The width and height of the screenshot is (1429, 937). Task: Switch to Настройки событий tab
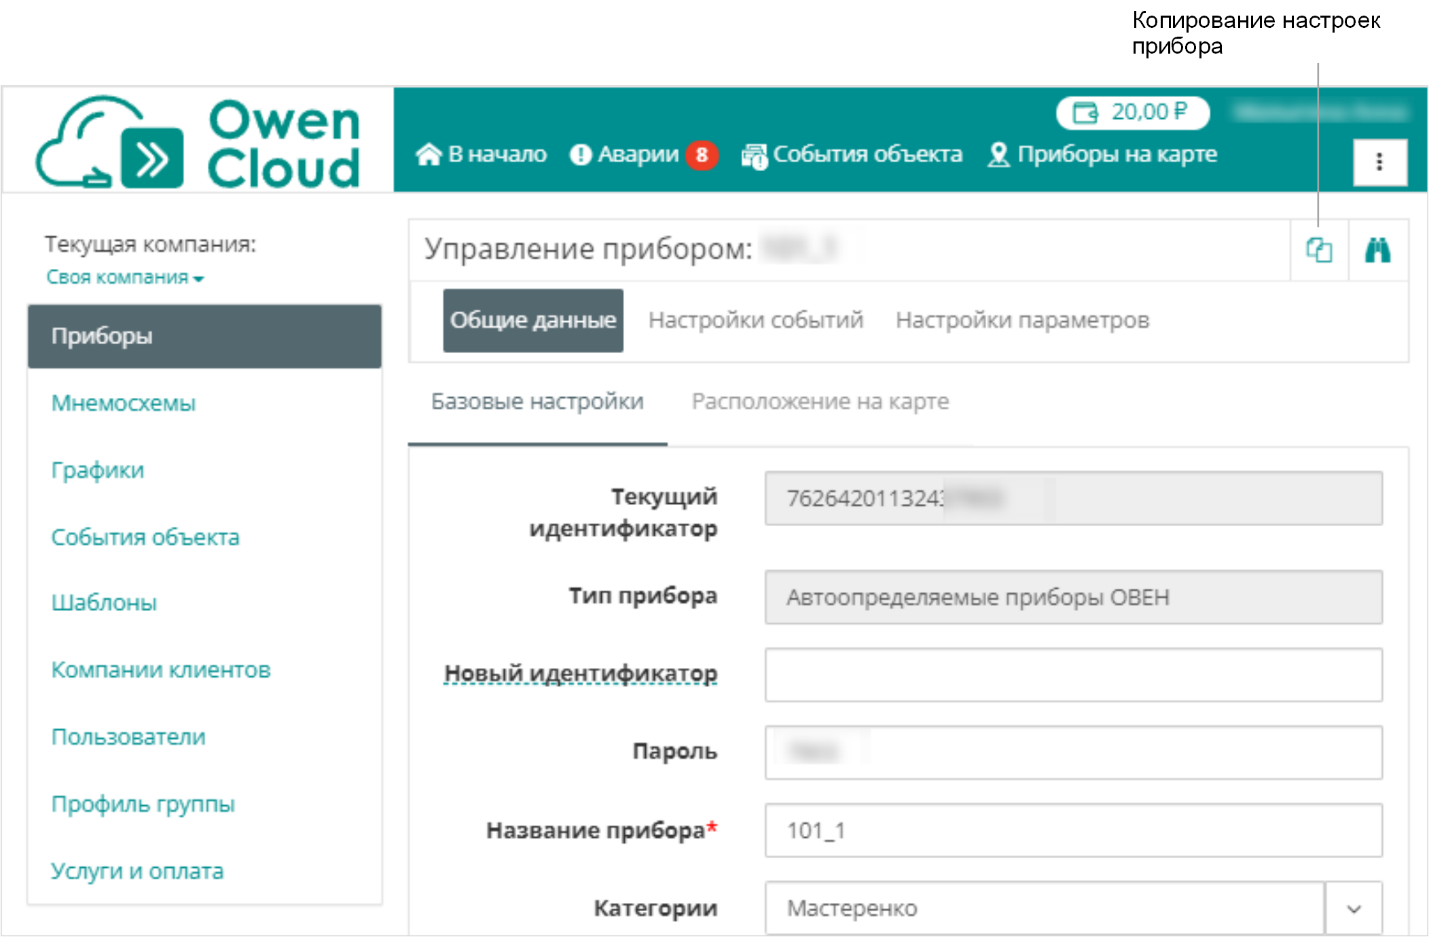pos(755,320)
